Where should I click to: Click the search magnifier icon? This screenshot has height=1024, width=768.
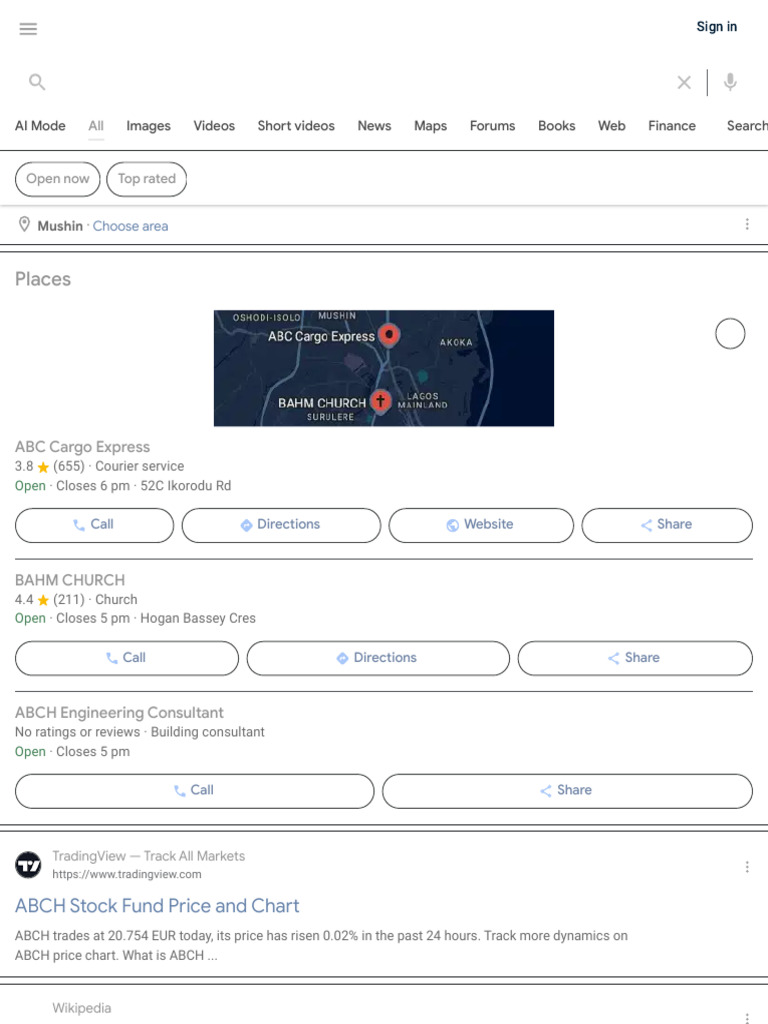(x=37, y=82)
